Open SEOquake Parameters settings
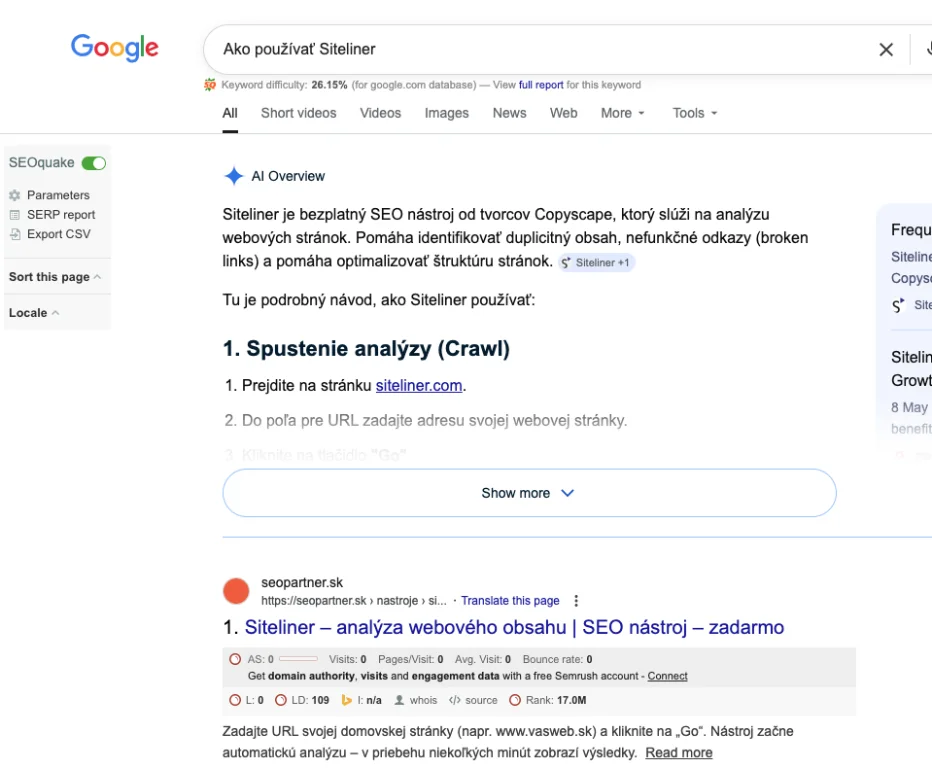The width and height of the screenshot is (932, 768). pos(57,195)
